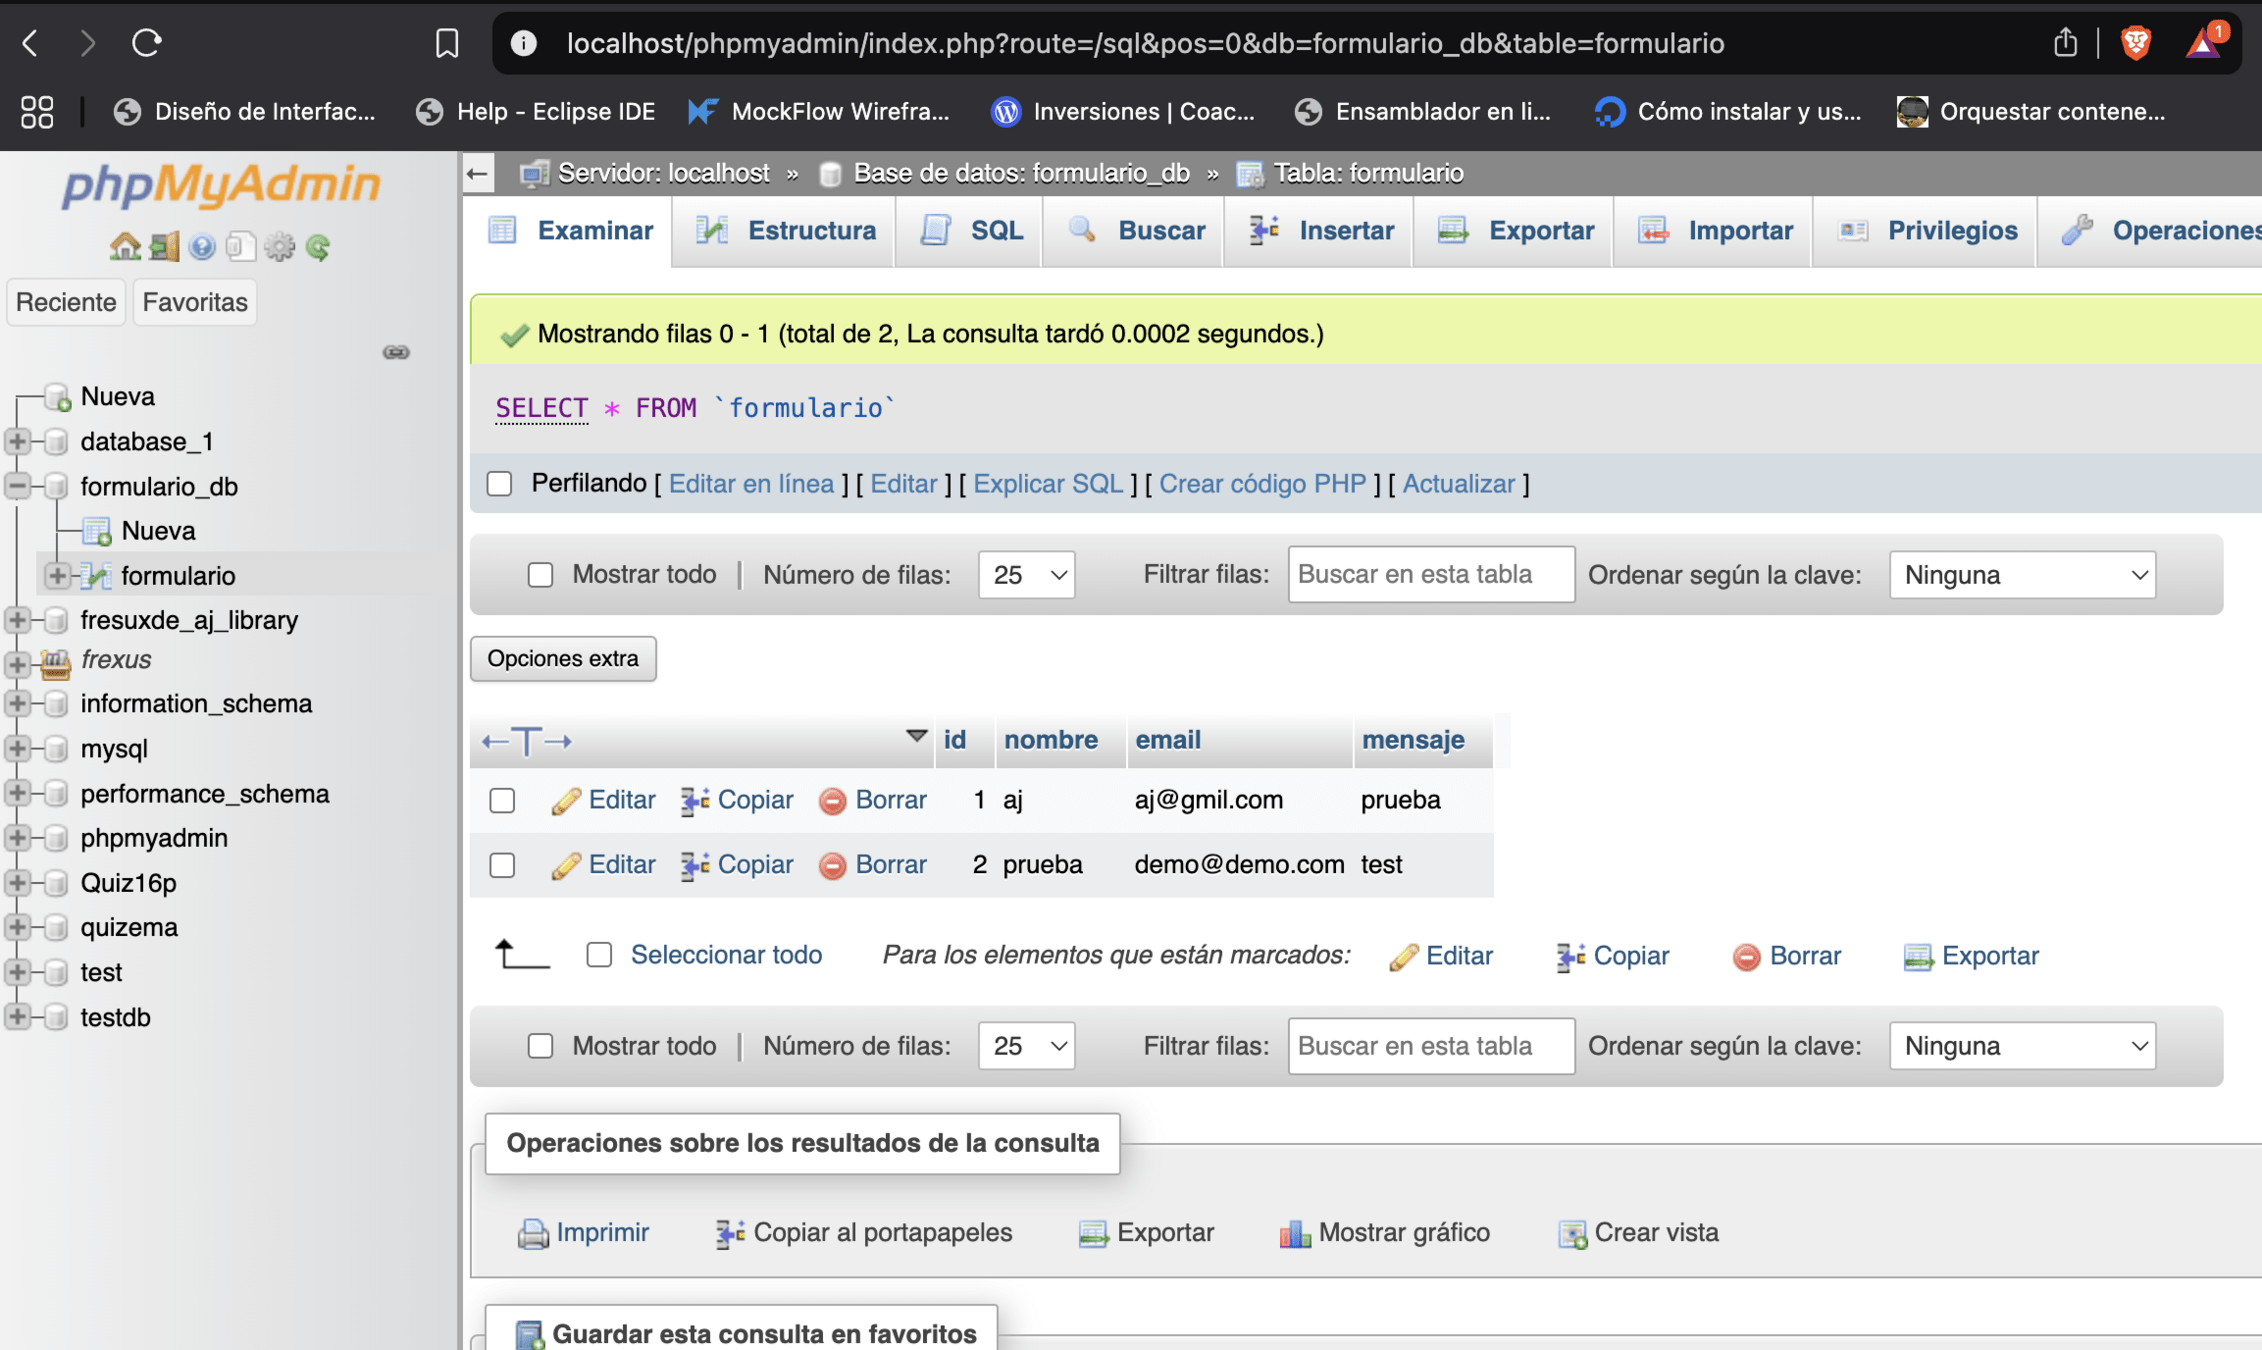Screen dimensions: 2262x1350
Task: Open the Exportar tab
Action: (x=1515, y=231)
